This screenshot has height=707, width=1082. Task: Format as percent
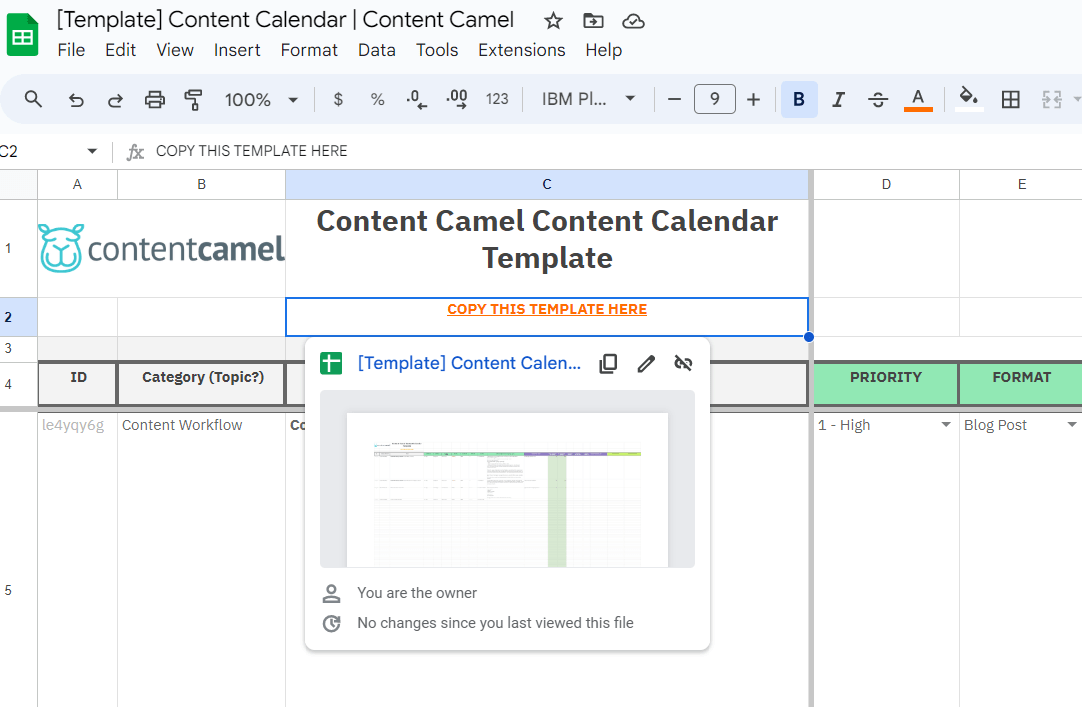[377, 99]
